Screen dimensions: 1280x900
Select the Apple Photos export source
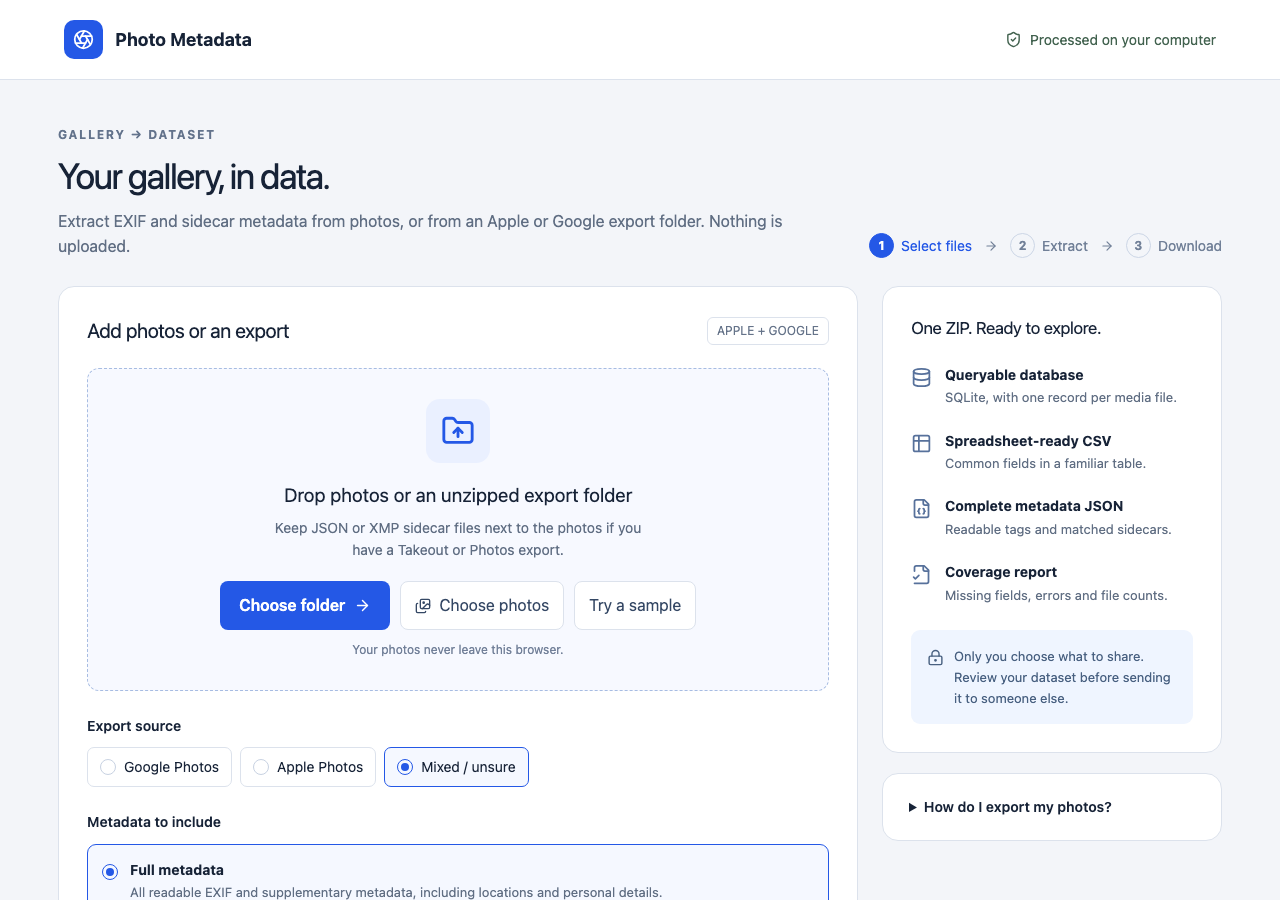coord(308,767)
